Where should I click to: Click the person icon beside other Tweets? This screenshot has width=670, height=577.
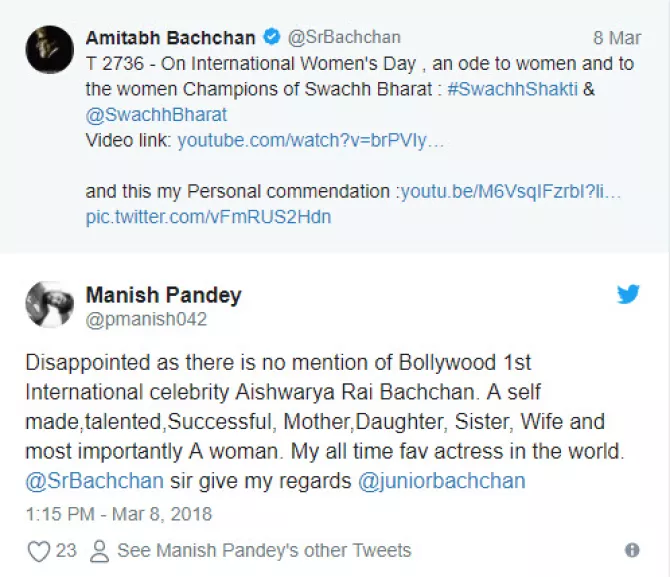point(99,551)
